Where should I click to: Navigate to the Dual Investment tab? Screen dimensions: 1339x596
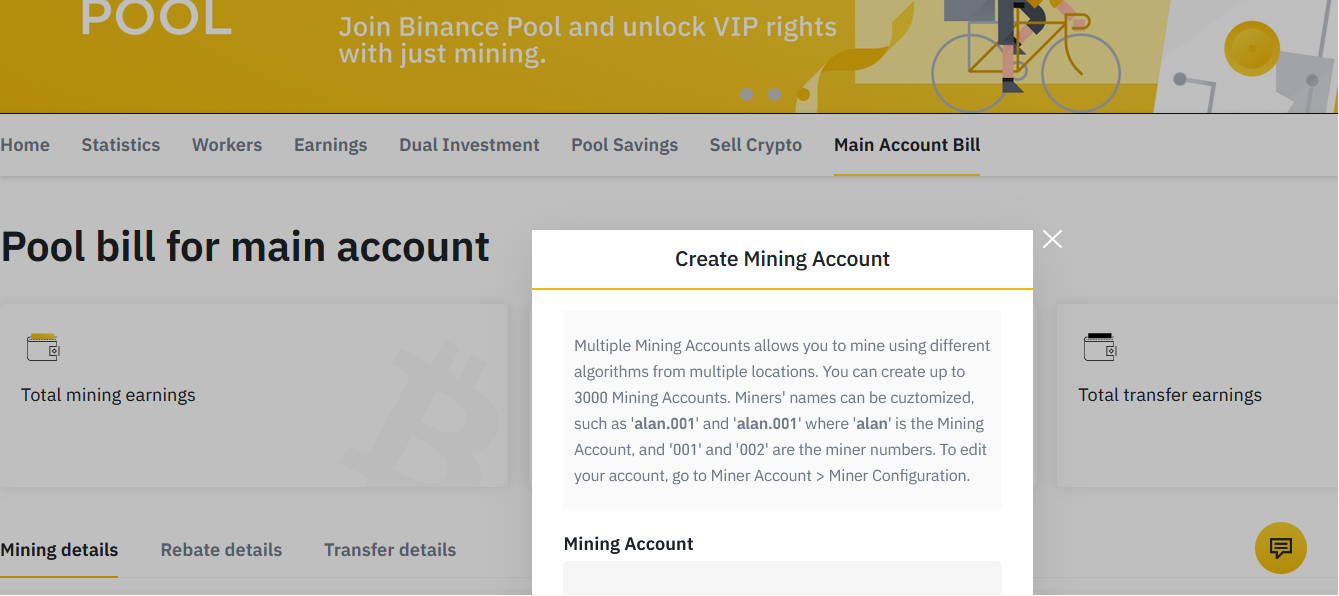click(469, 145)
